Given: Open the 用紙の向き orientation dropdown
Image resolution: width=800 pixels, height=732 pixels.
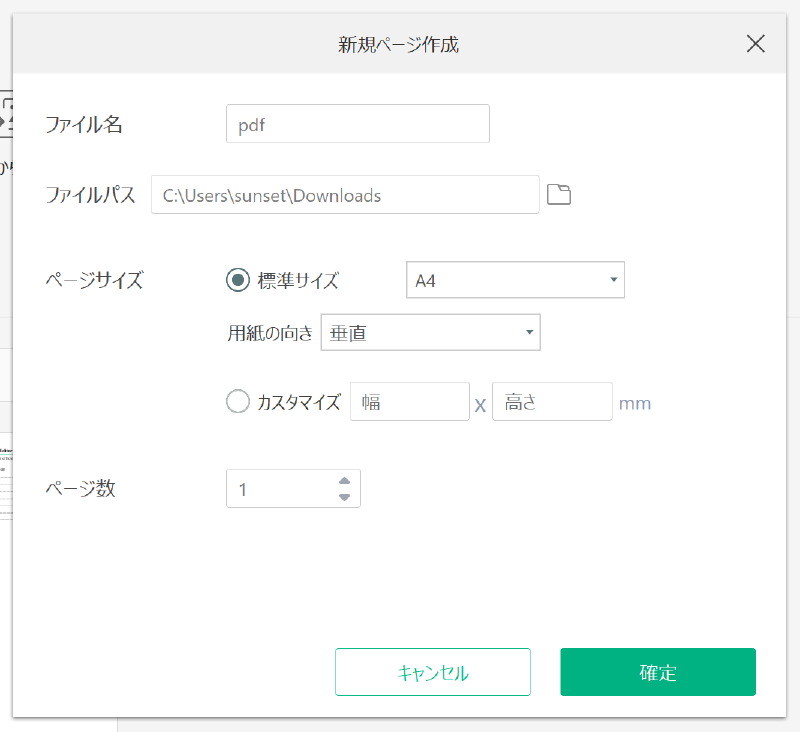Looking at the screenshot, I should [430, 332].
